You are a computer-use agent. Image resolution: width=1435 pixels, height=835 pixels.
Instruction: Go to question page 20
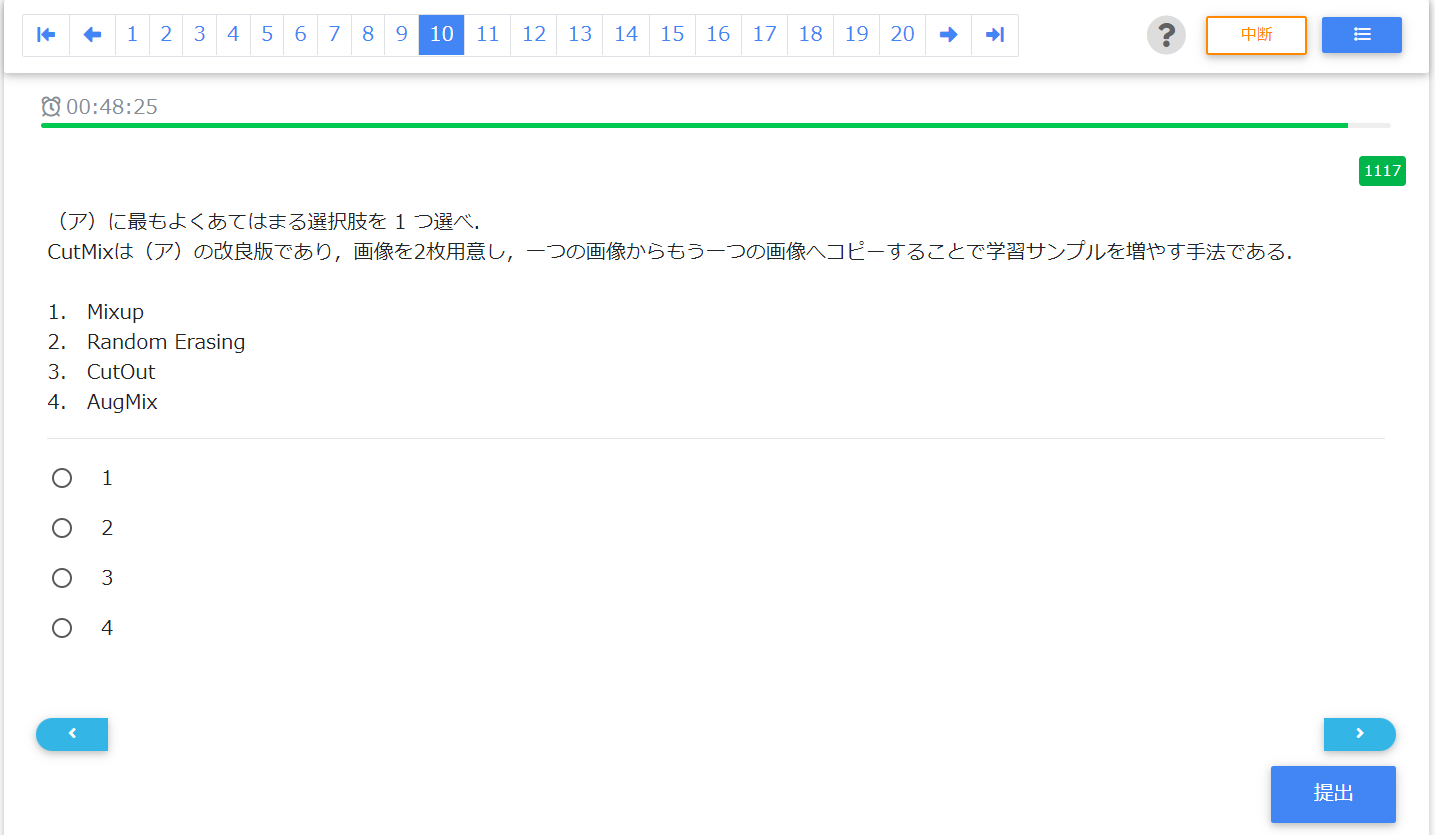pos(903,35)
